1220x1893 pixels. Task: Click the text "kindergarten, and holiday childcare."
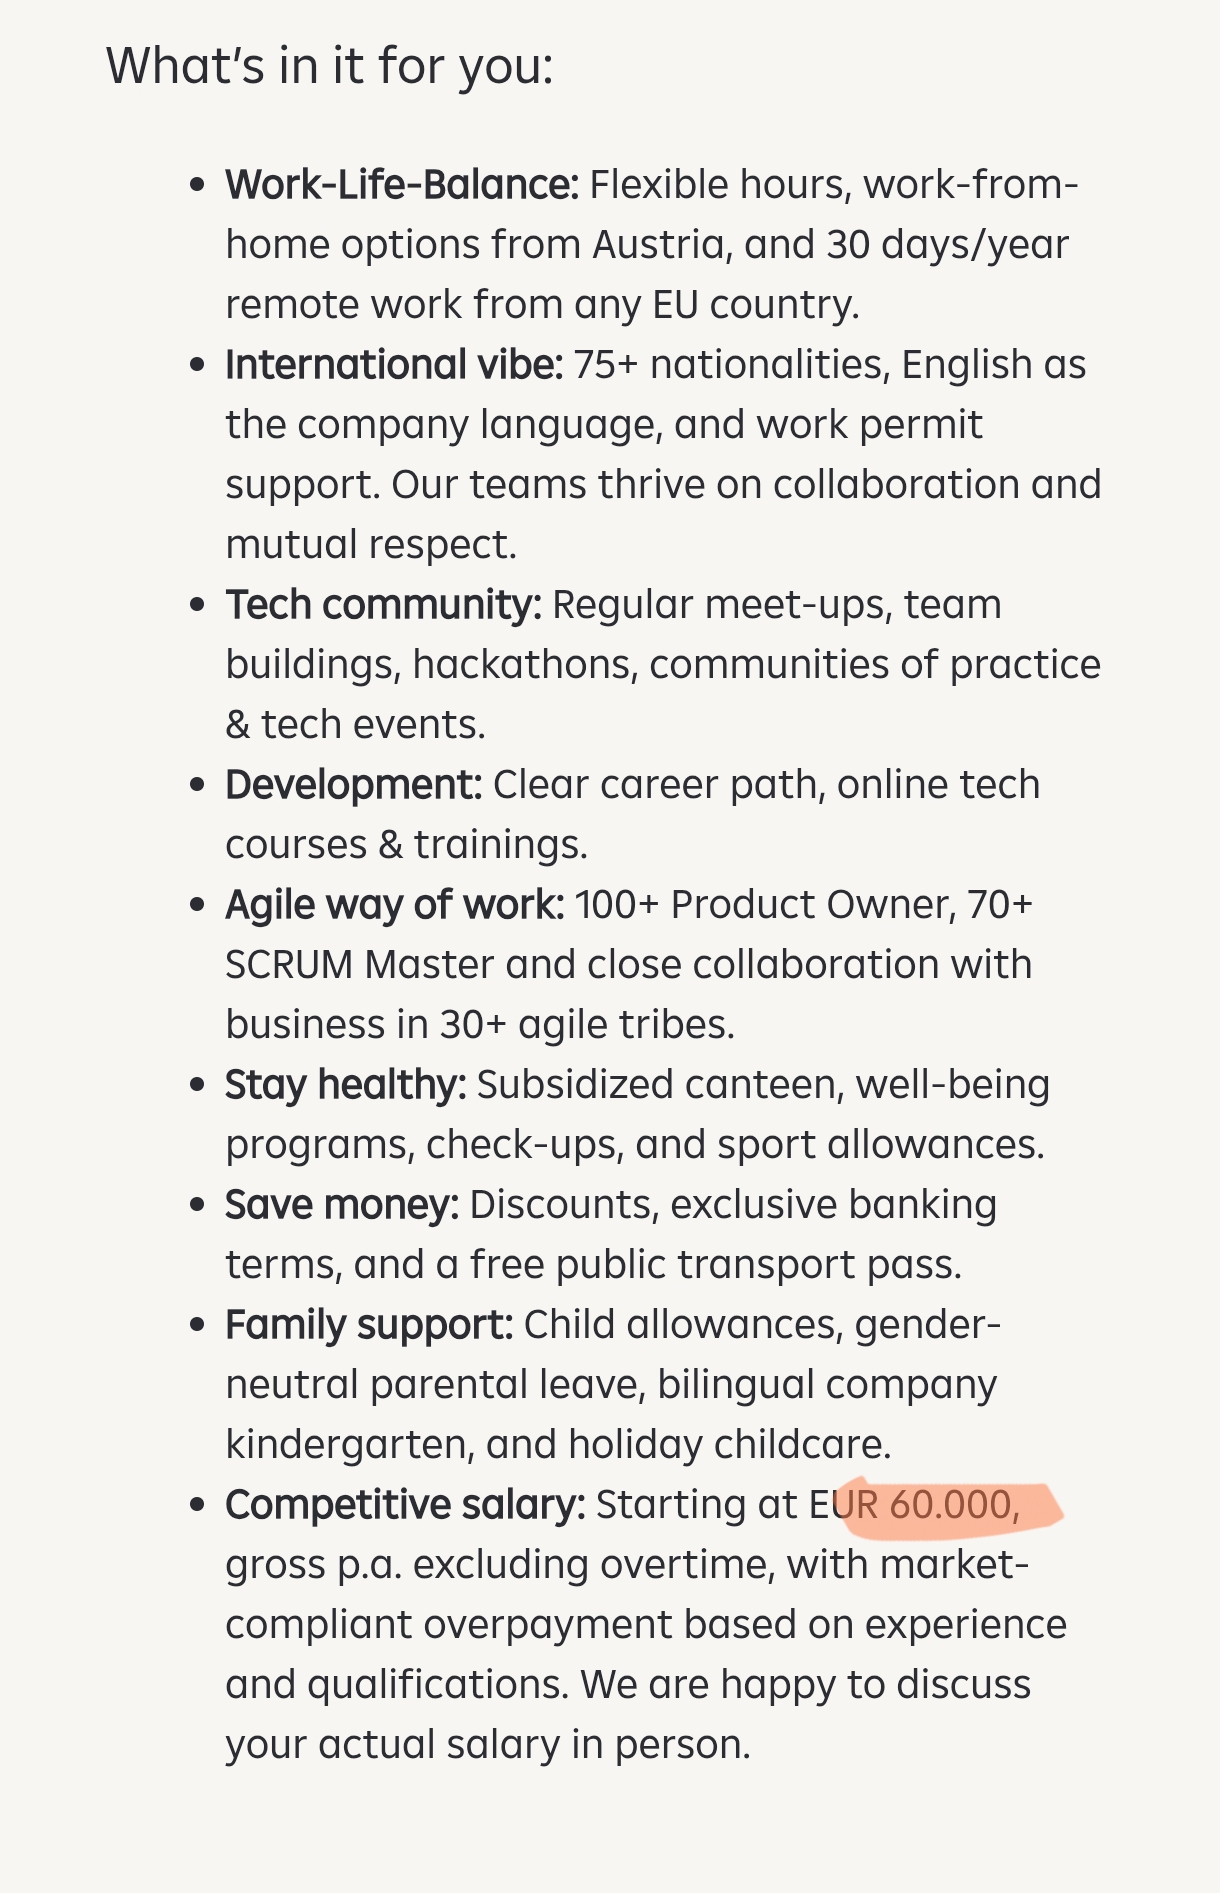pyautogui.click(x=558, y=1445)
